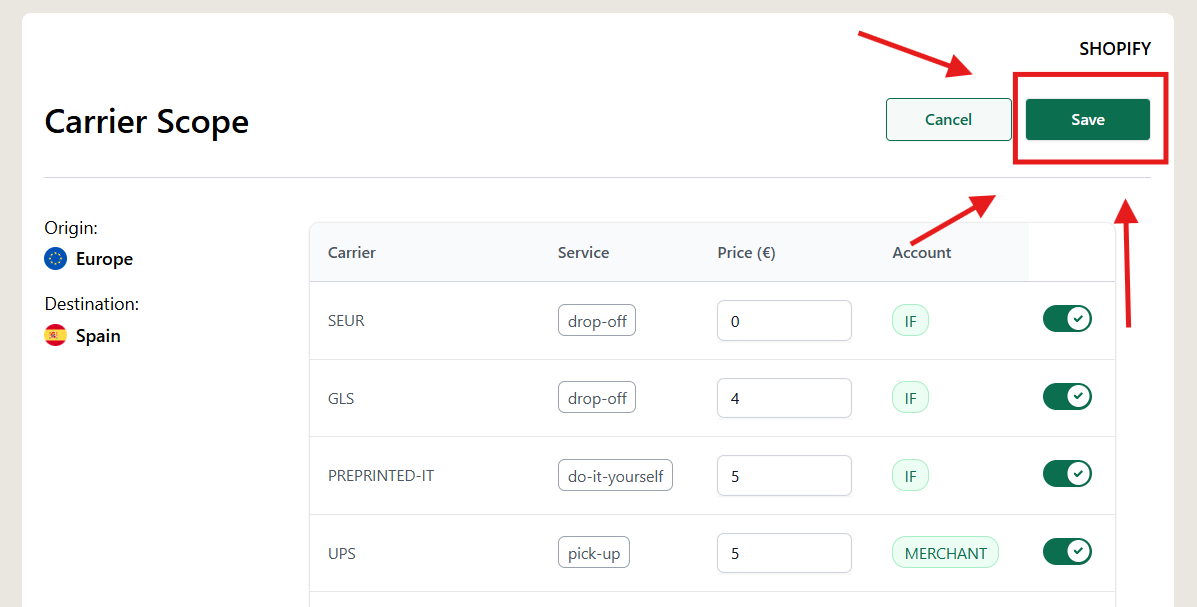Select the pick-up service tag for UPS
The image size is (1197, 607).
594,553
